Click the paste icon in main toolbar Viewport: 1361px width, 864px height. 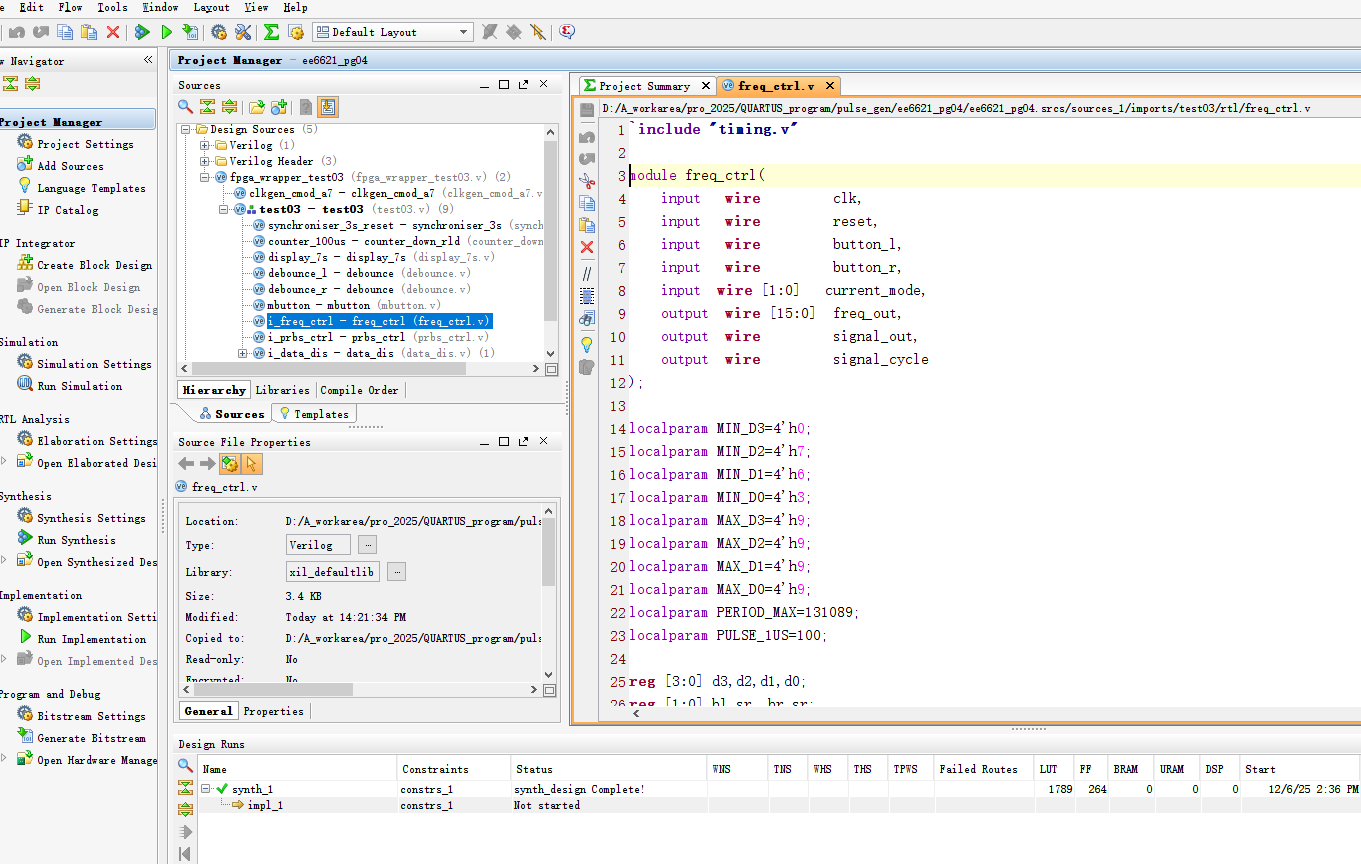pos(89,32)
